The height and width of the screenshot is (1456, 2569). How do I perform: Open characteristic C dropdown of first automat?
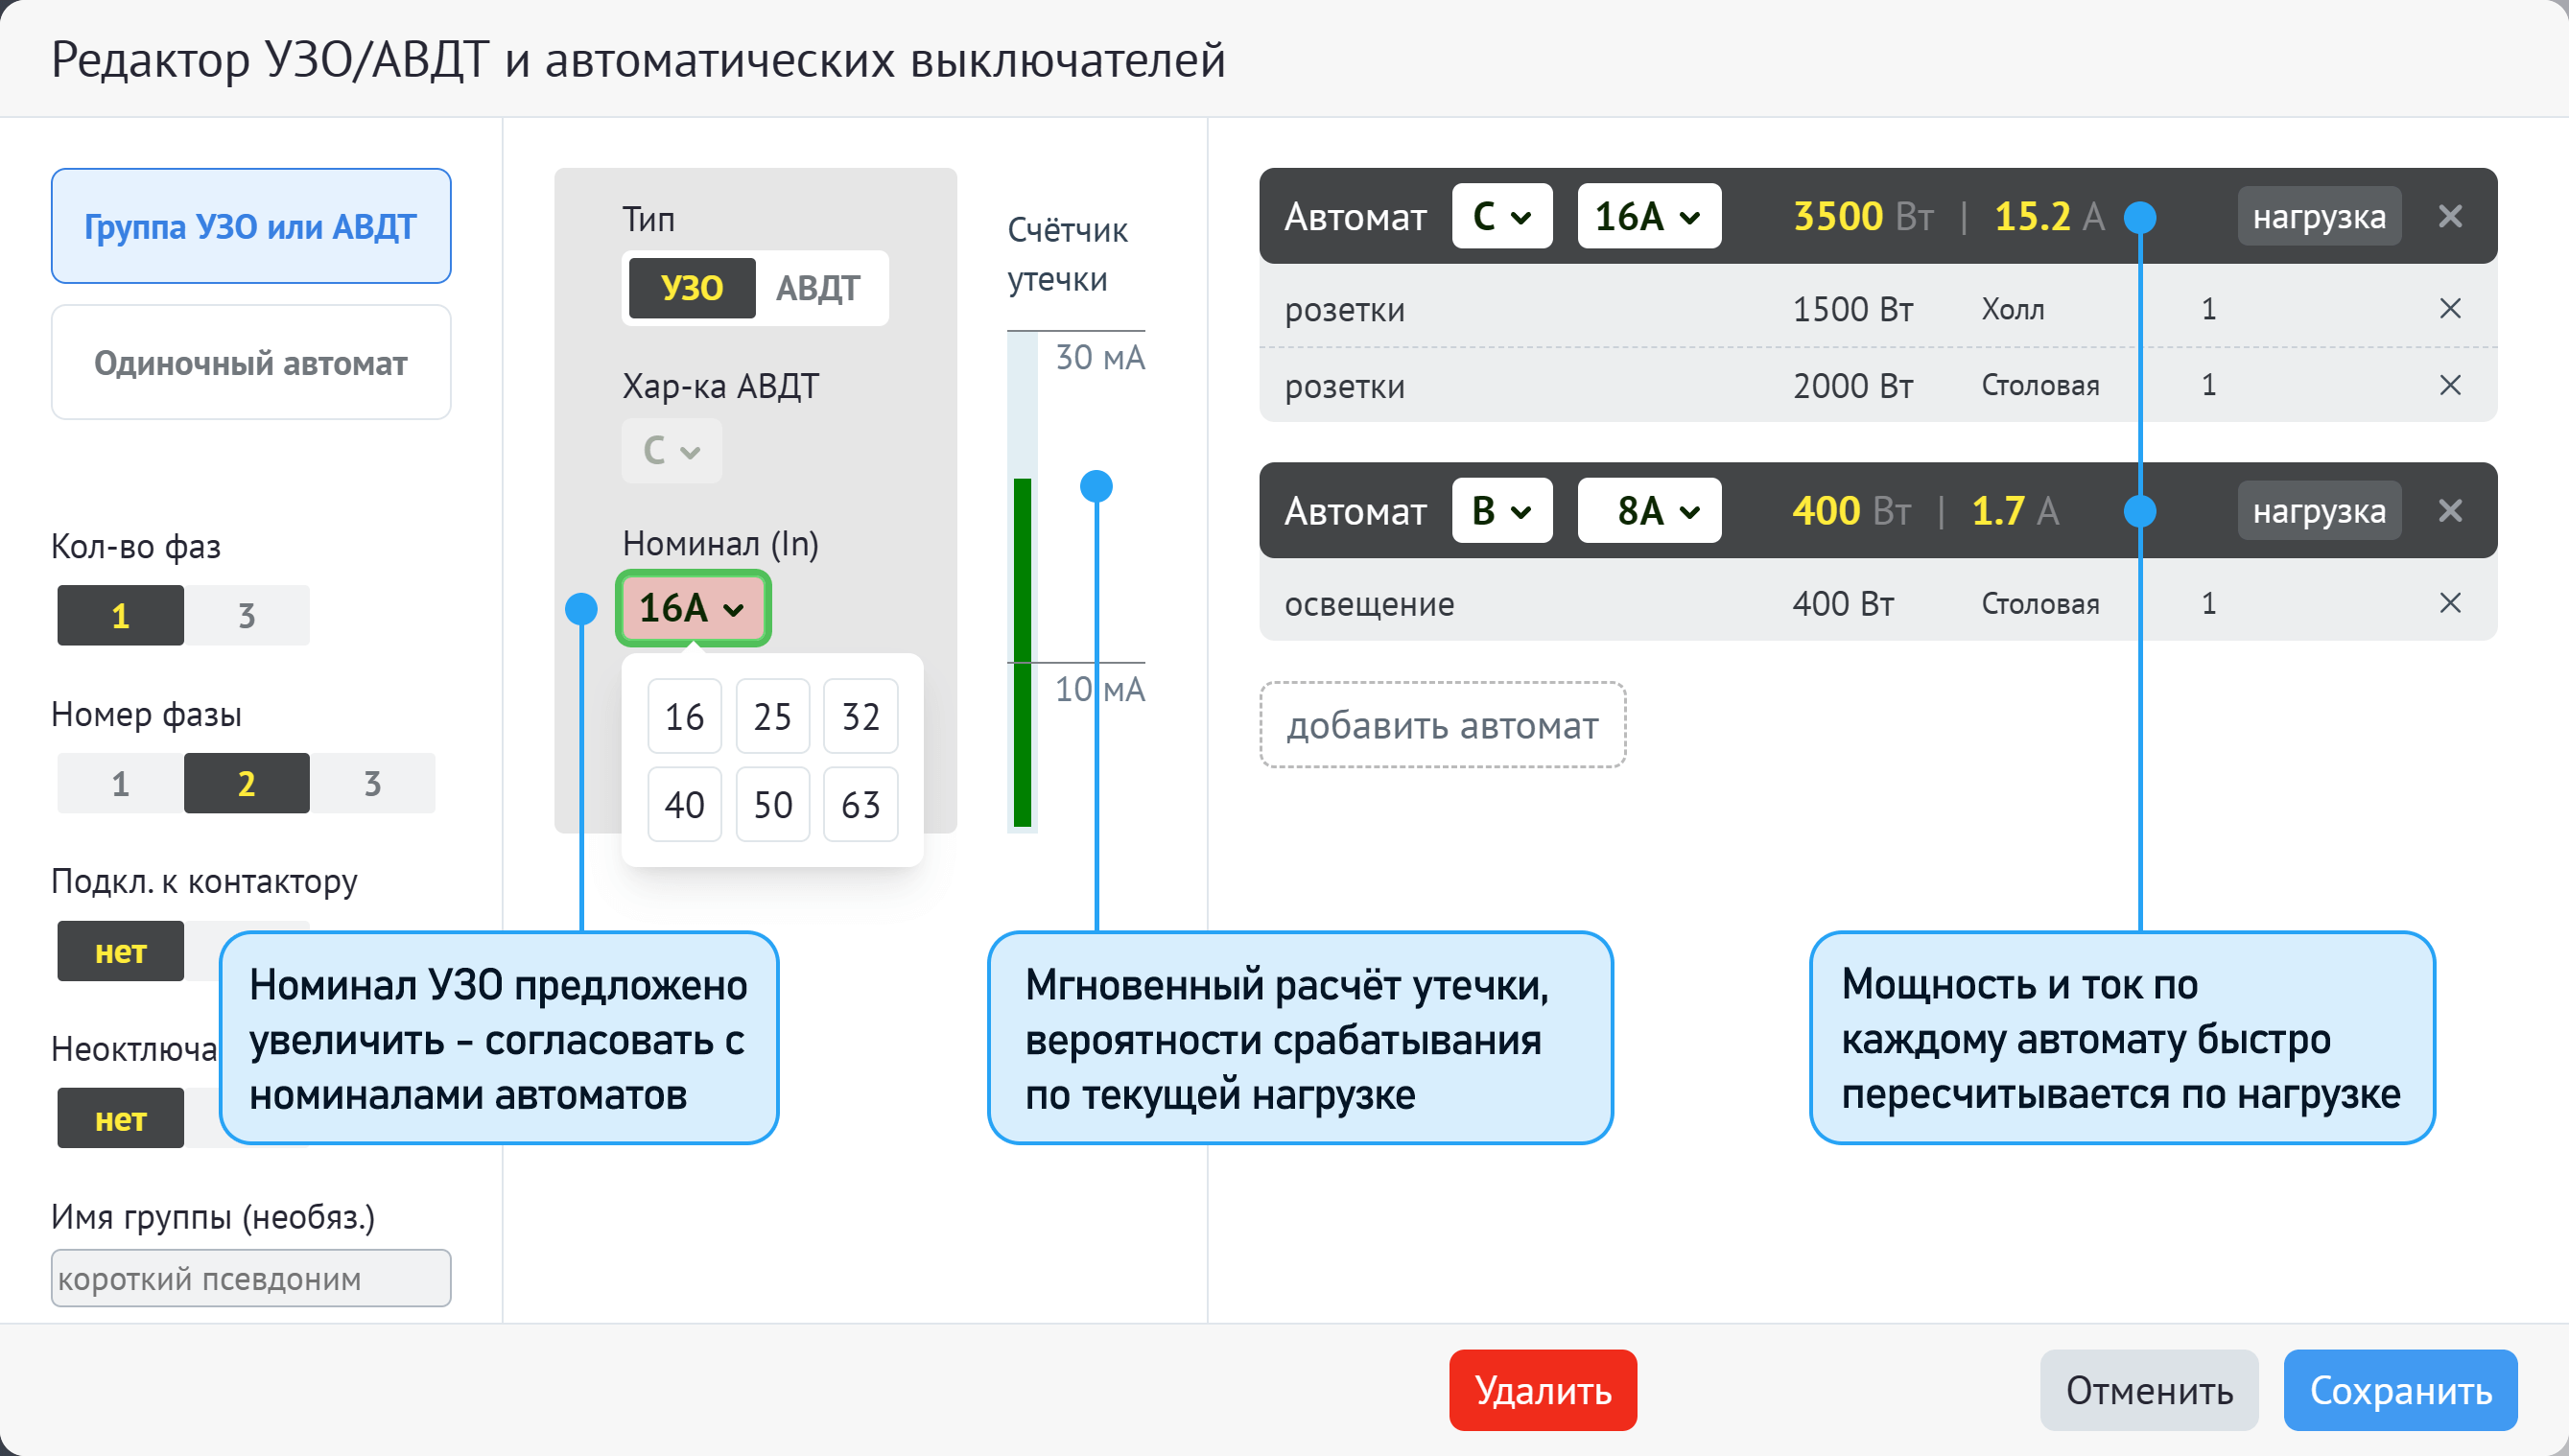(x=1502, y=216)
